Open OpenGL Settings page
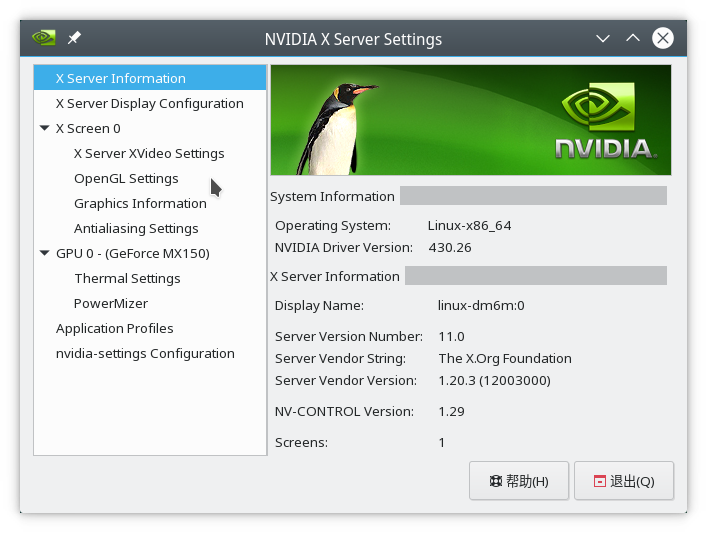The height and width of the screenshot is (533, 707). pyautogui.click(x=126, y=179)
